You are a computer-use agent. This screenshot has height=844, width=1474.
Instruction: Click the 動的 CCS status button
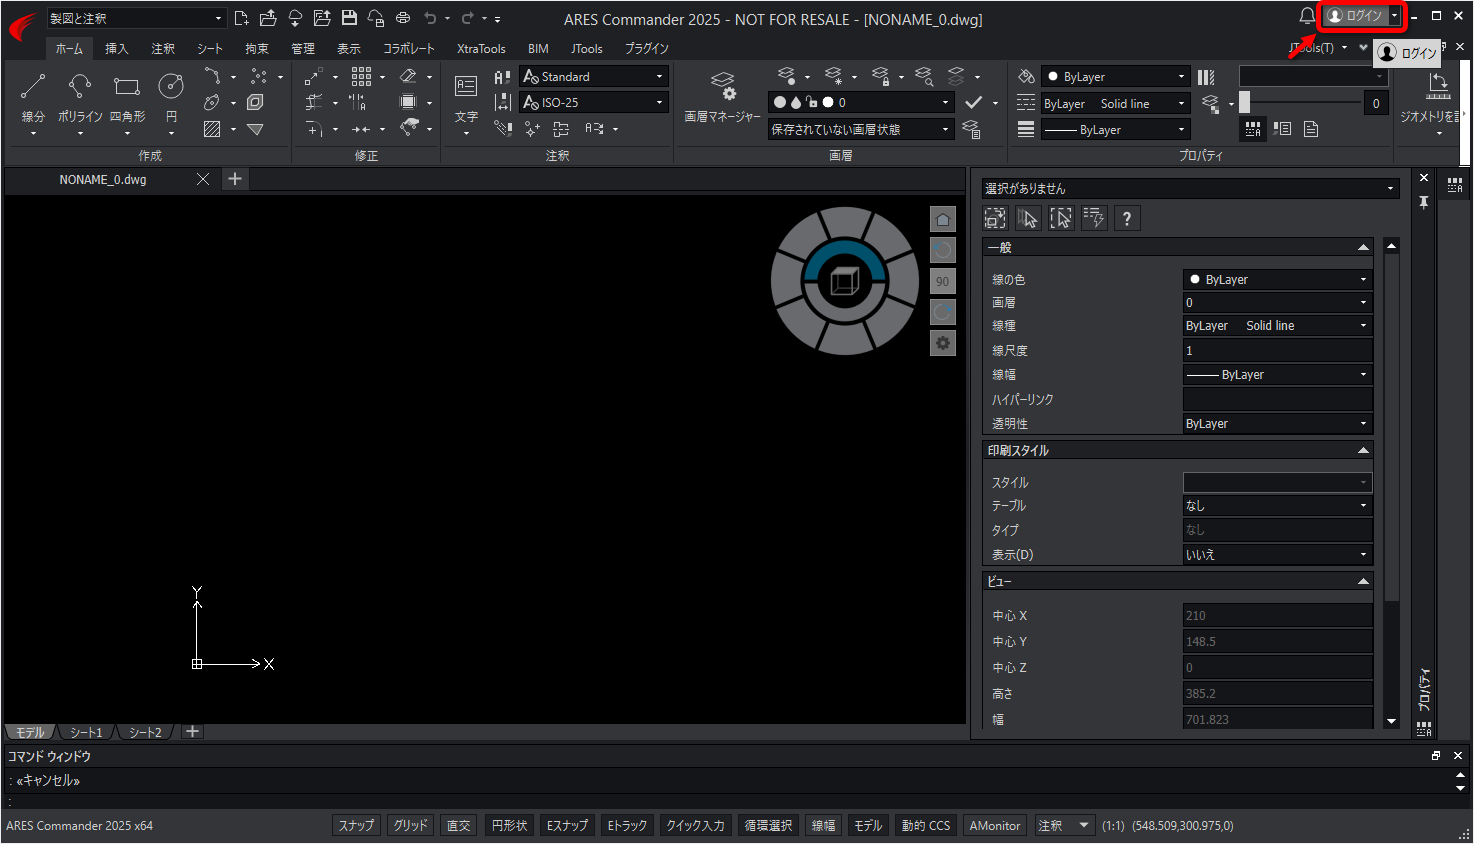point(926,825)
